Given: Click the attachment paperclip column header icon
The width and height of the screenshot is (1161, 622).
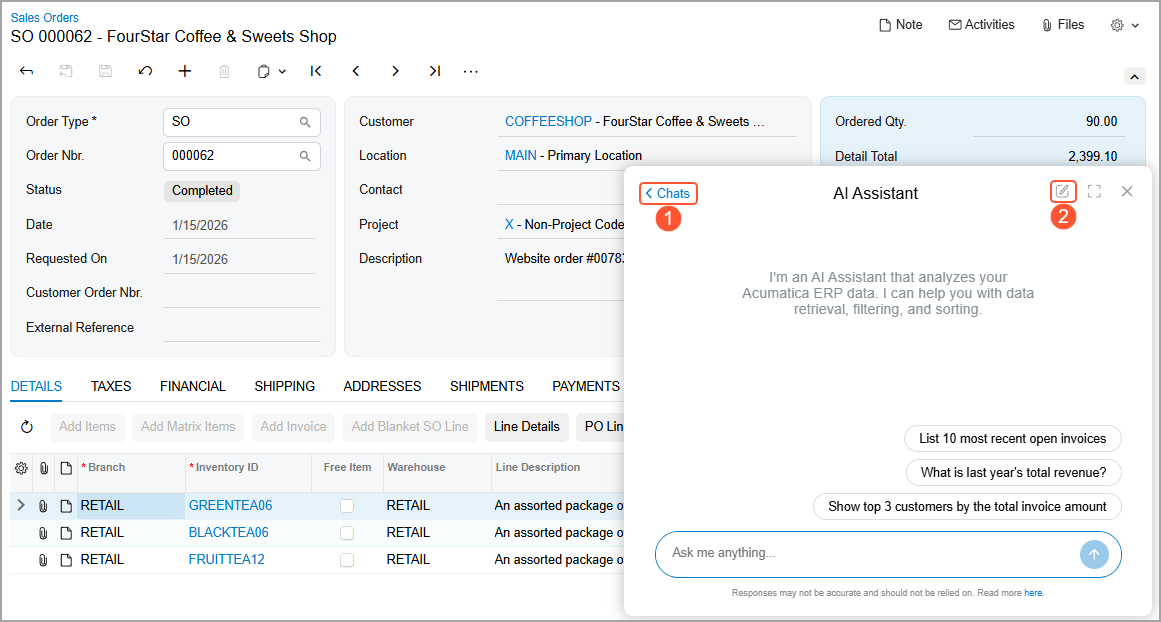Looking at the screenshot, I should tap(43, 467).
